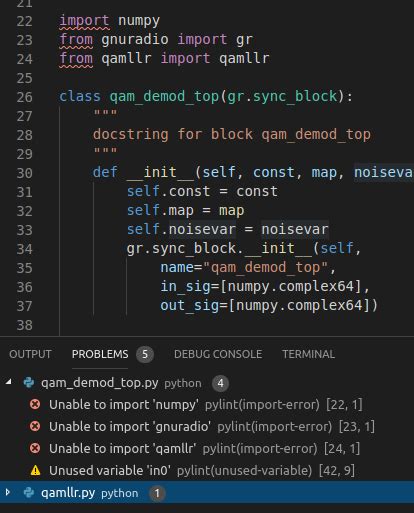This screenshot has width=414, height=513.
Task: Open problem "Unable to import 'numpy'"
Action: [124, 404]
